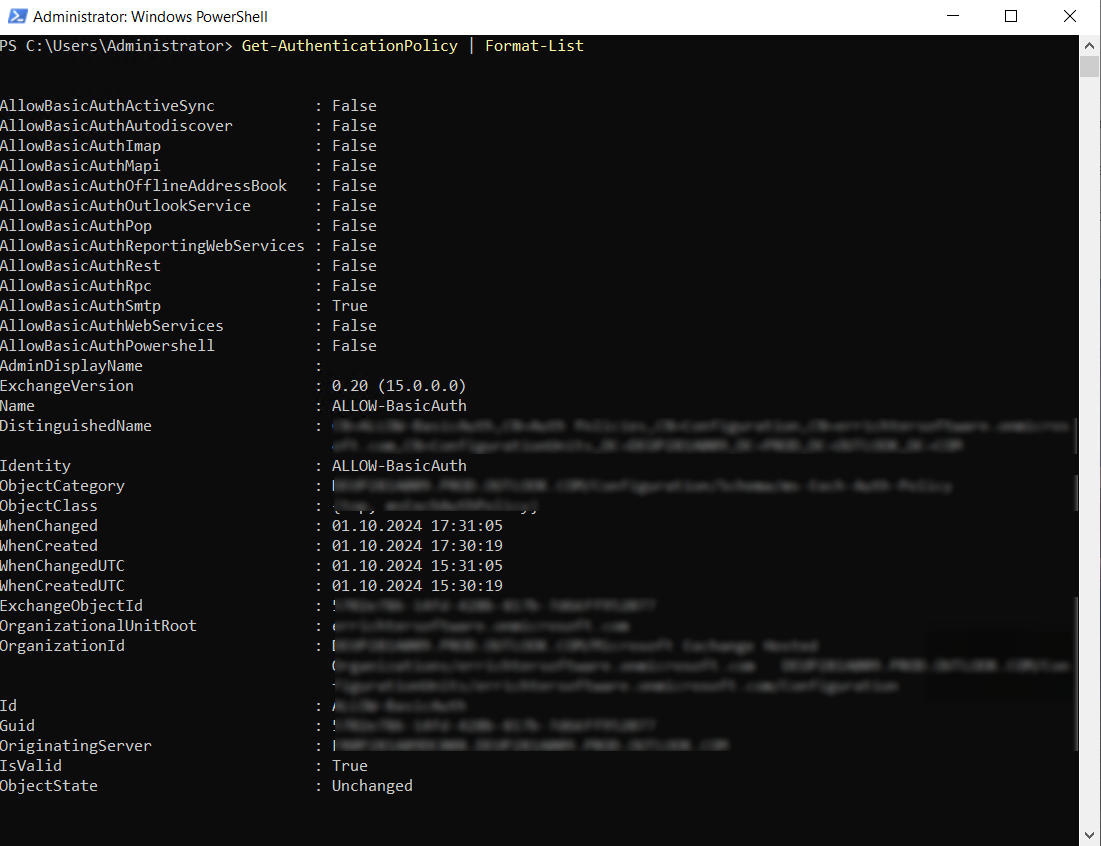Click the False value for AllowBasicAuthActiveSync

[x=355, y=106]
